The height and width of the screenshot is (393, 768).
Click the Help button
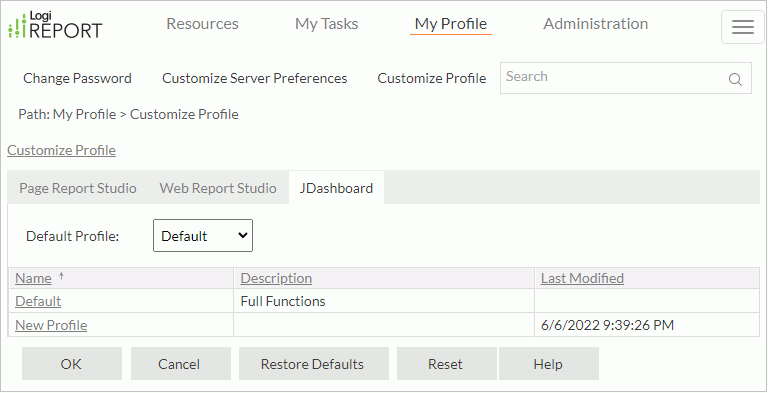pyautogui.click(x=549, y=364)
